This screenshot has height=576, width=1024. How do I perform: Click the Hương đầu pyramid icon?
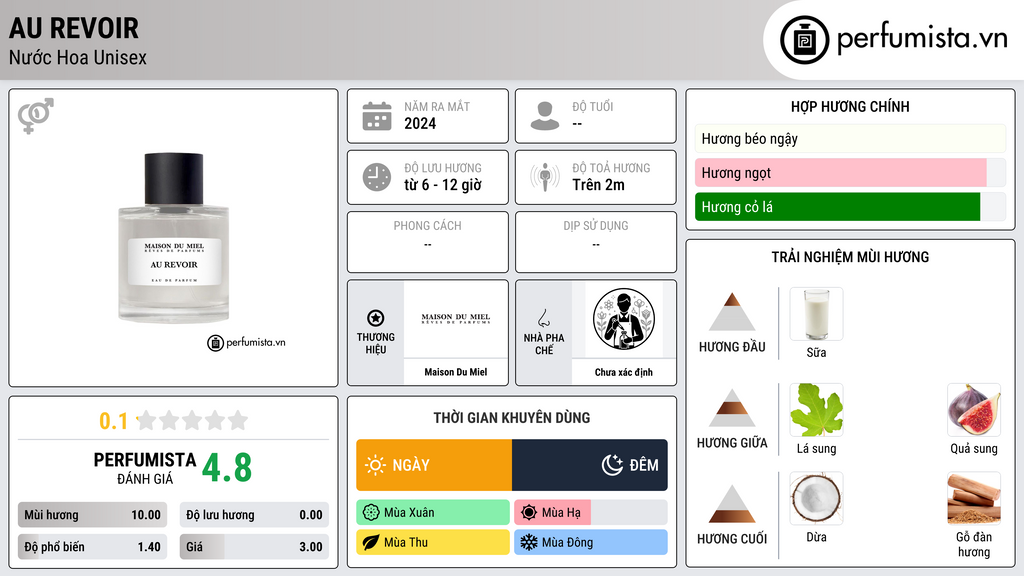pyautogui.click(x=732, y=312)
